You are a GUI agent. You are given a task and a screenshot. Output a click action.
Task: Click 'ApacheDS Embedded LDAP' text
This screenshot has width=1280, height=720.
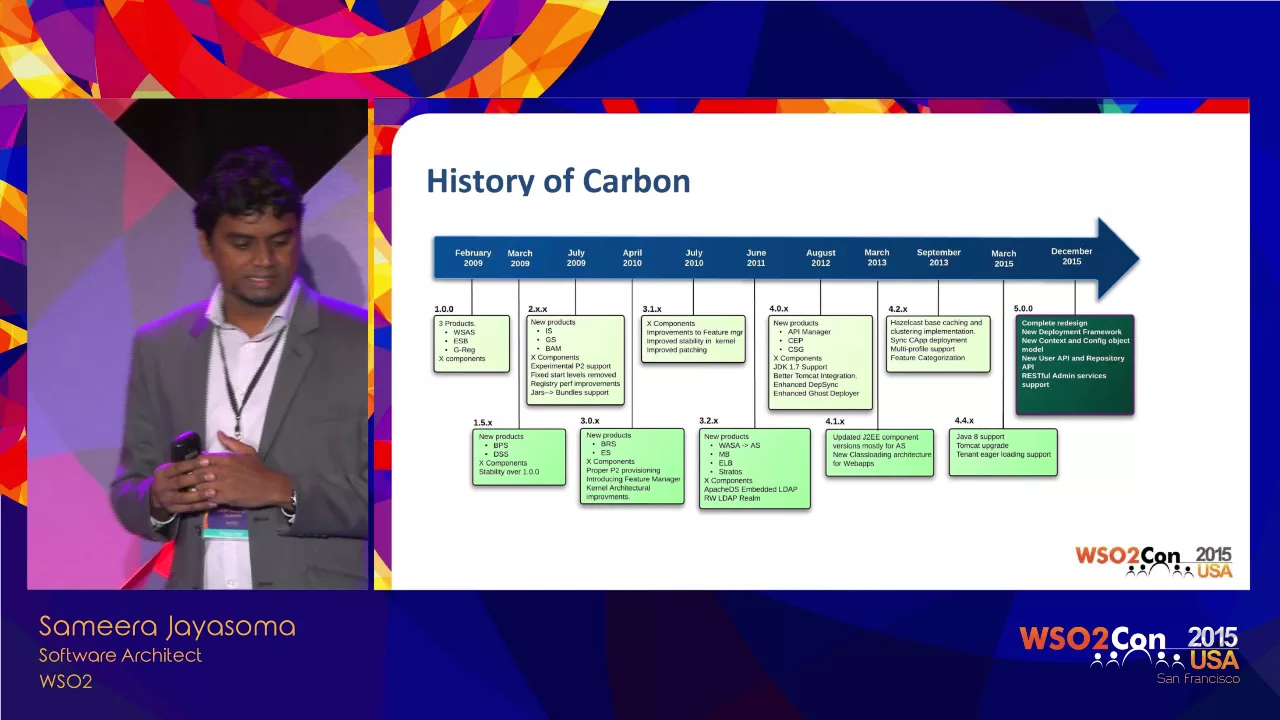751,489
